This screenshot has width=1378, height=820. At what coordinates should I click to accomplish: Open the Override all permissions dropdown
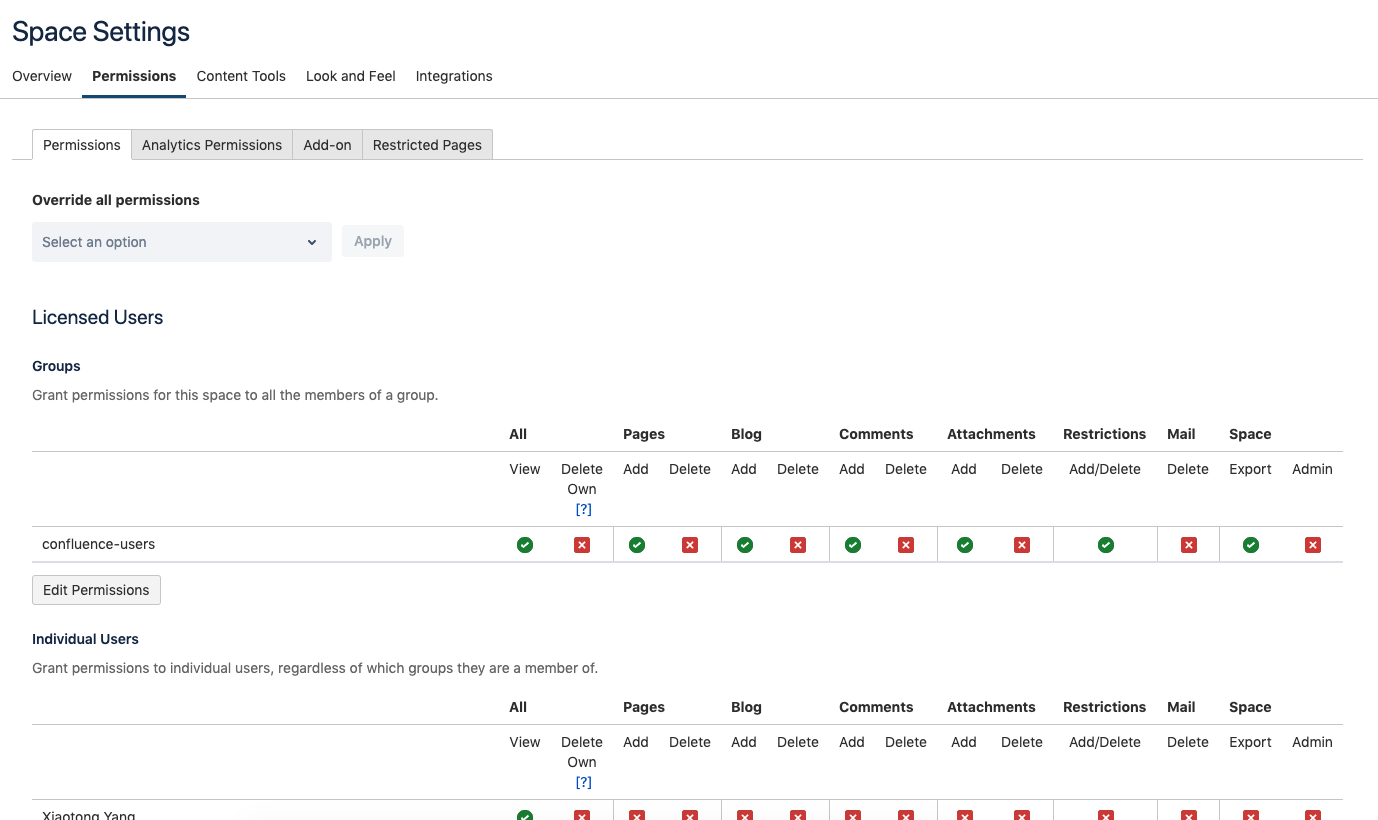[181, 242]
